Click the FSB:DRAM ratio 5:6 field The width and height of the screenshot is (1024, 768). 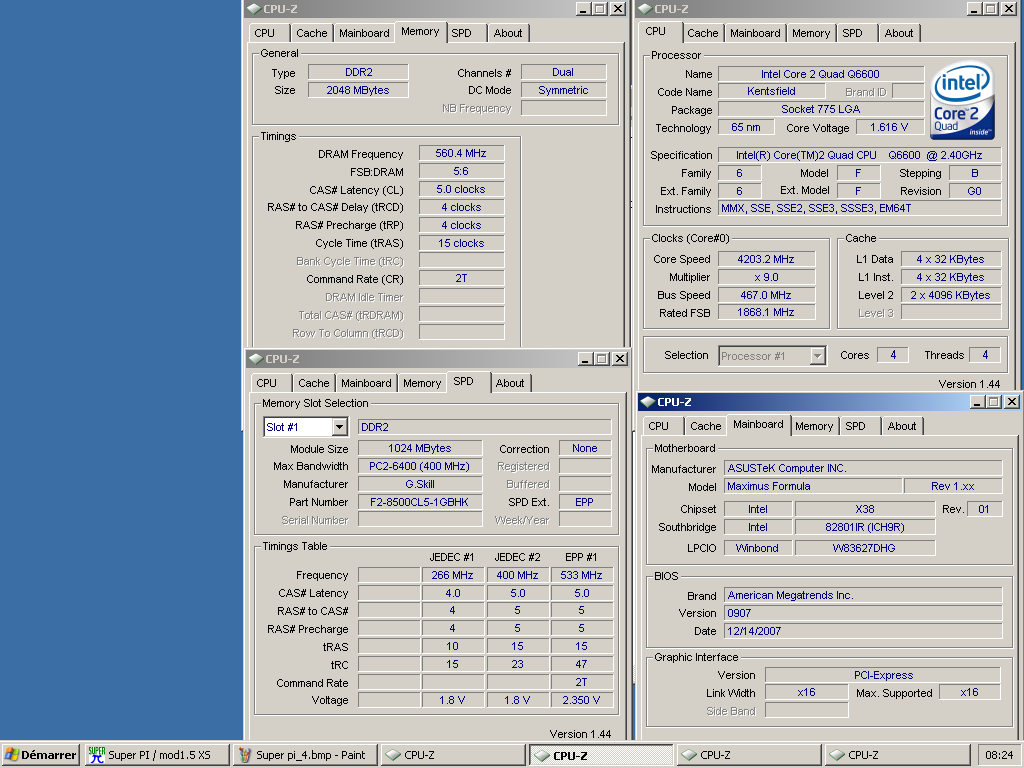click(461, 171)
